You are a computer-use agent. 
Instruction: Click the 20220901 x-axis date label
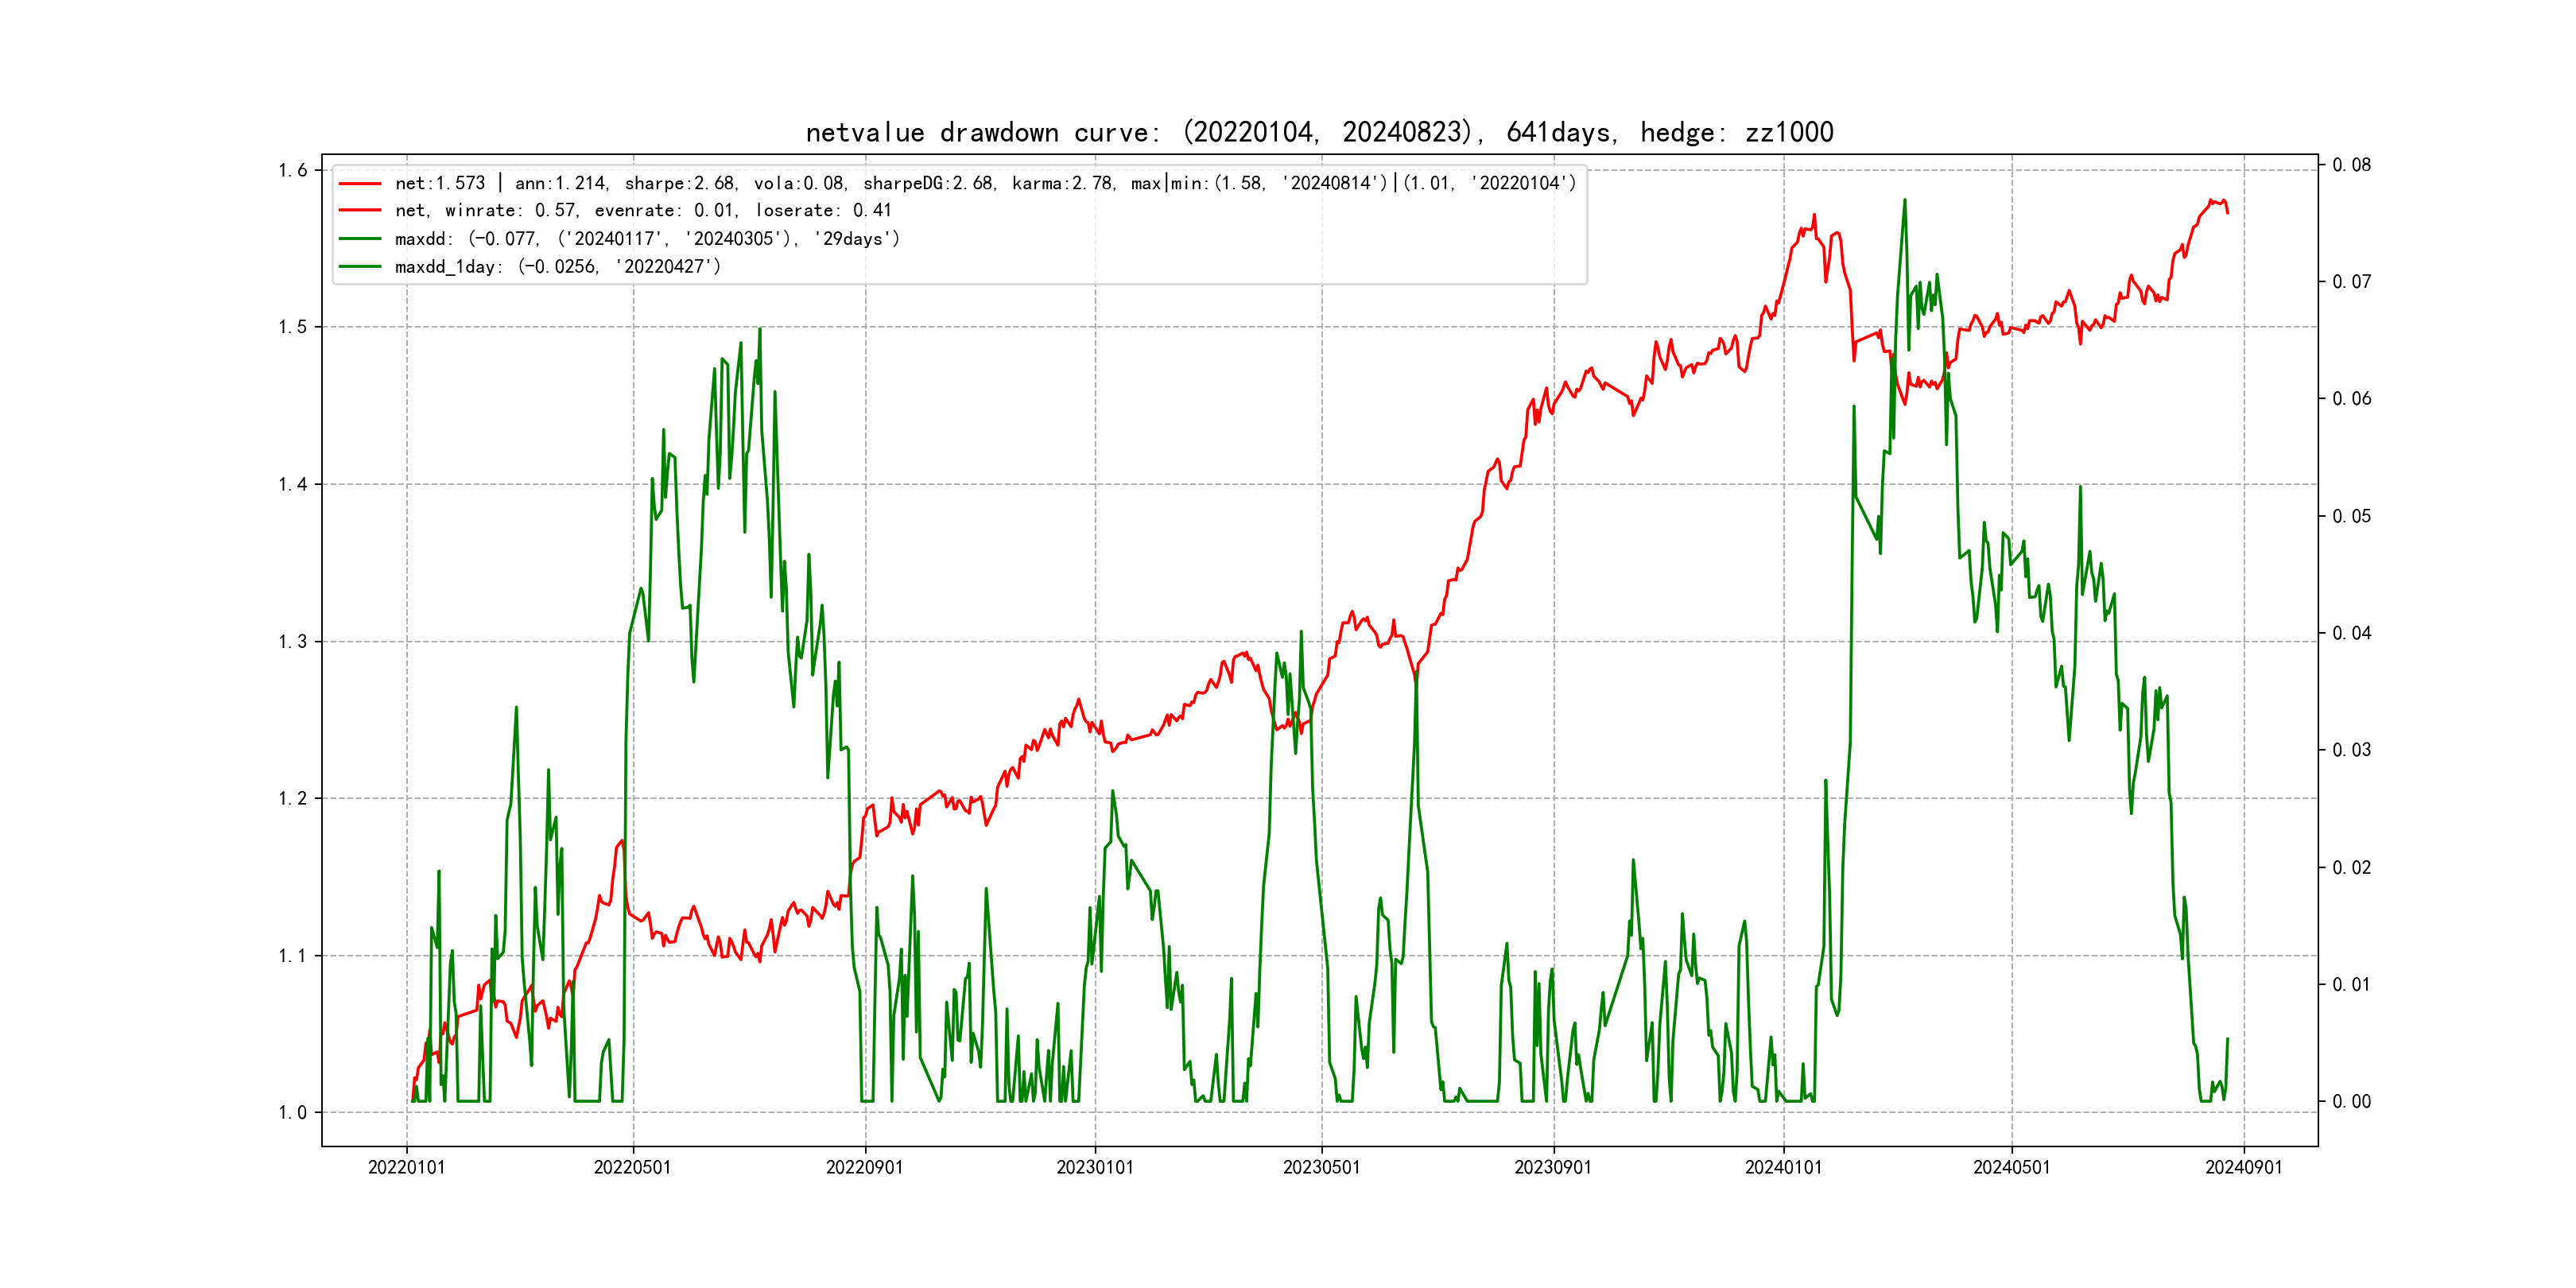(864, 1167)
